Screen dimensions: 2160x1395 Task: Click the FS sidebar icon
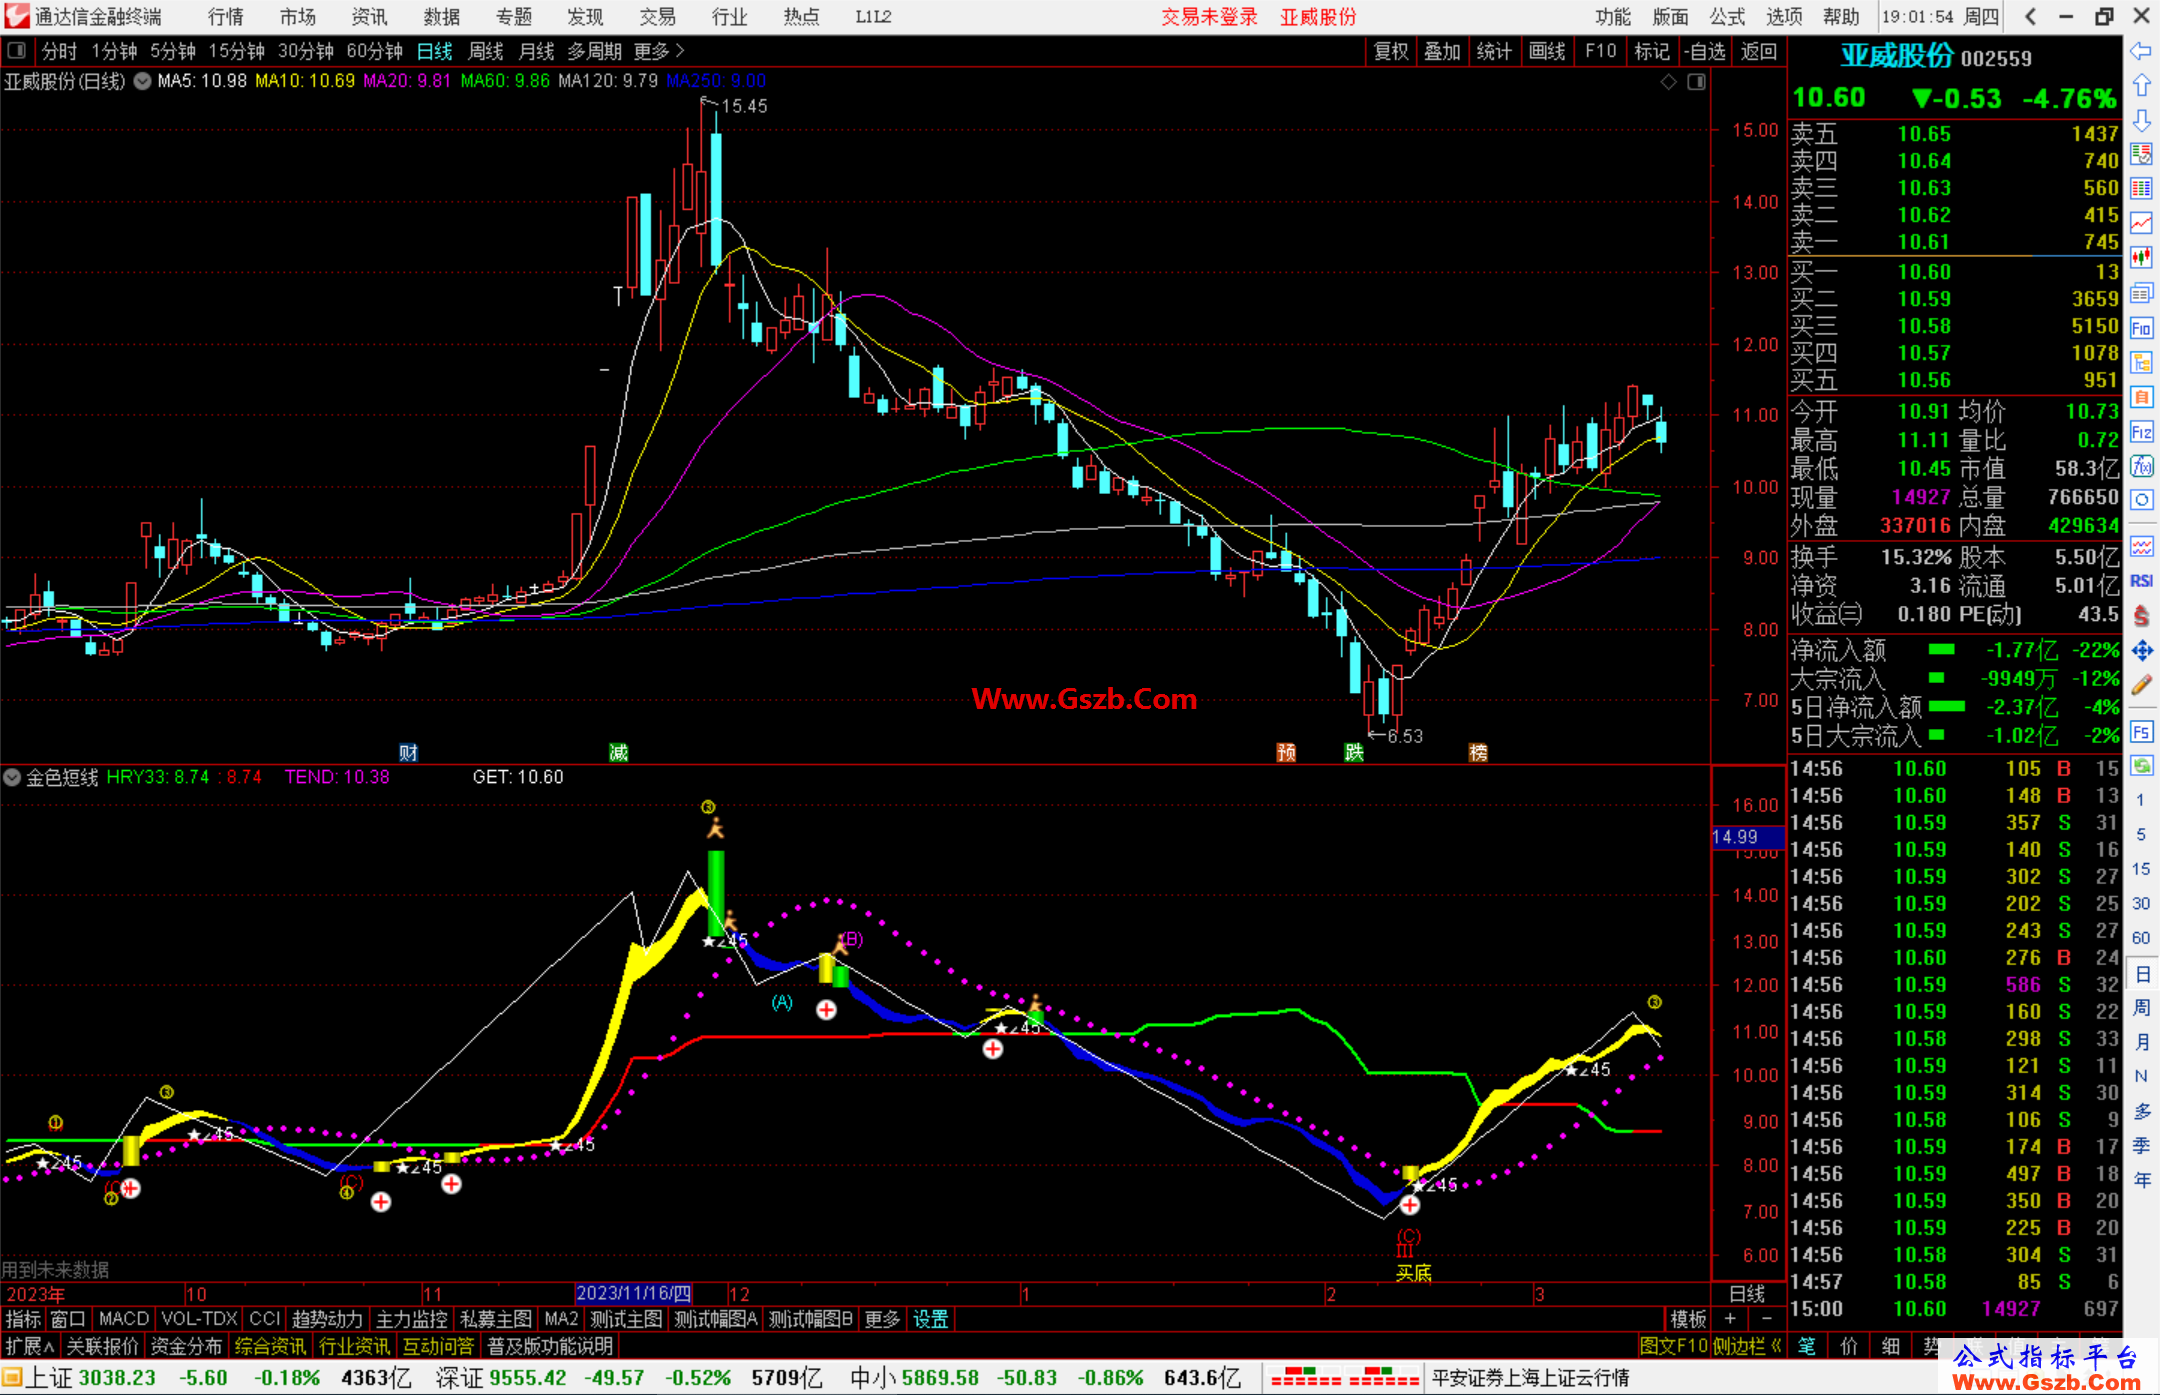[x=2141, y=732]
